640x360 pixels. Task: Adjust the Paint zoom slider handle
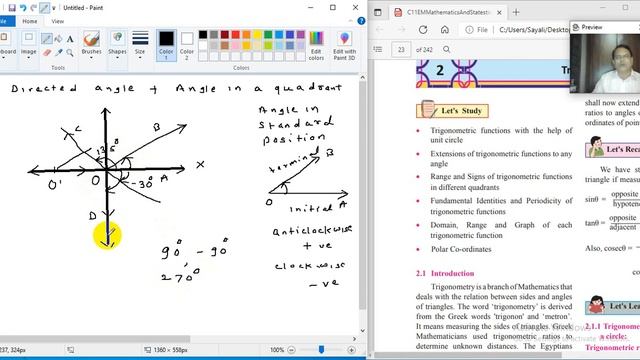pyautogui.click(x=321, y=350)
